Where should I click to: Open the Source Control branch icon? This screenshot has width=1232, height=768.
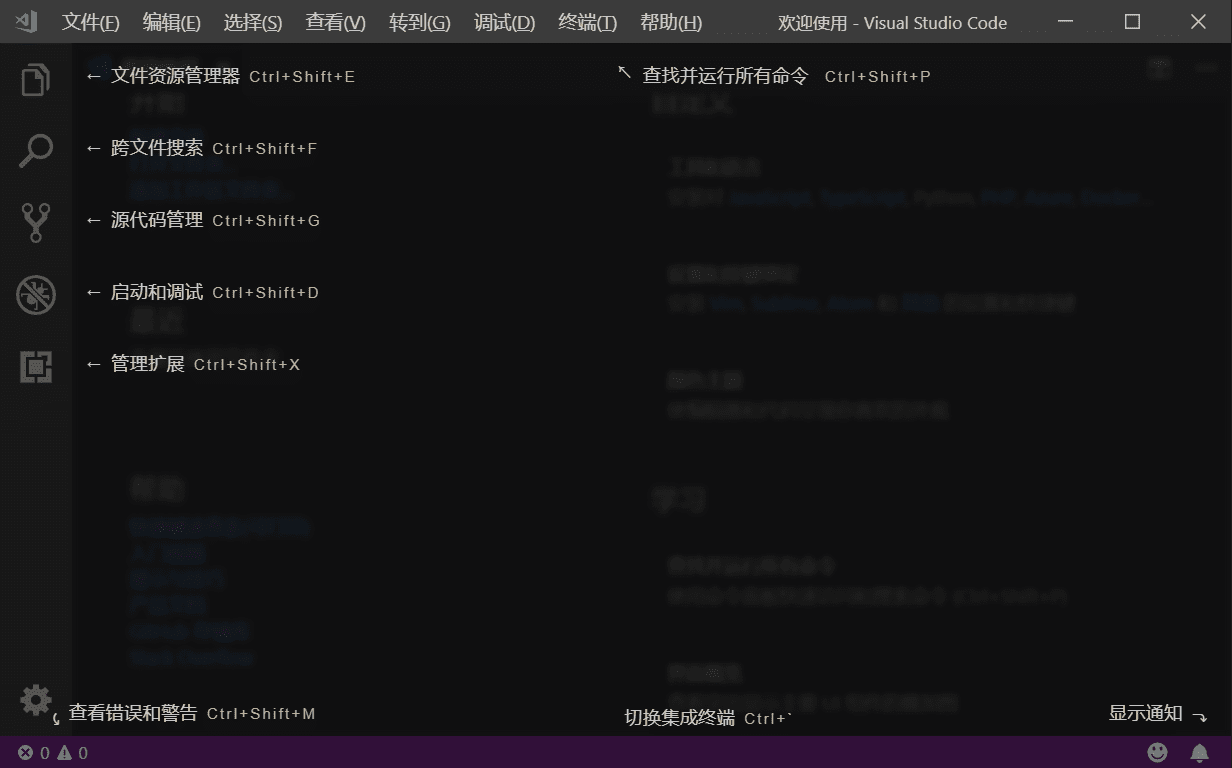[35, 223]
